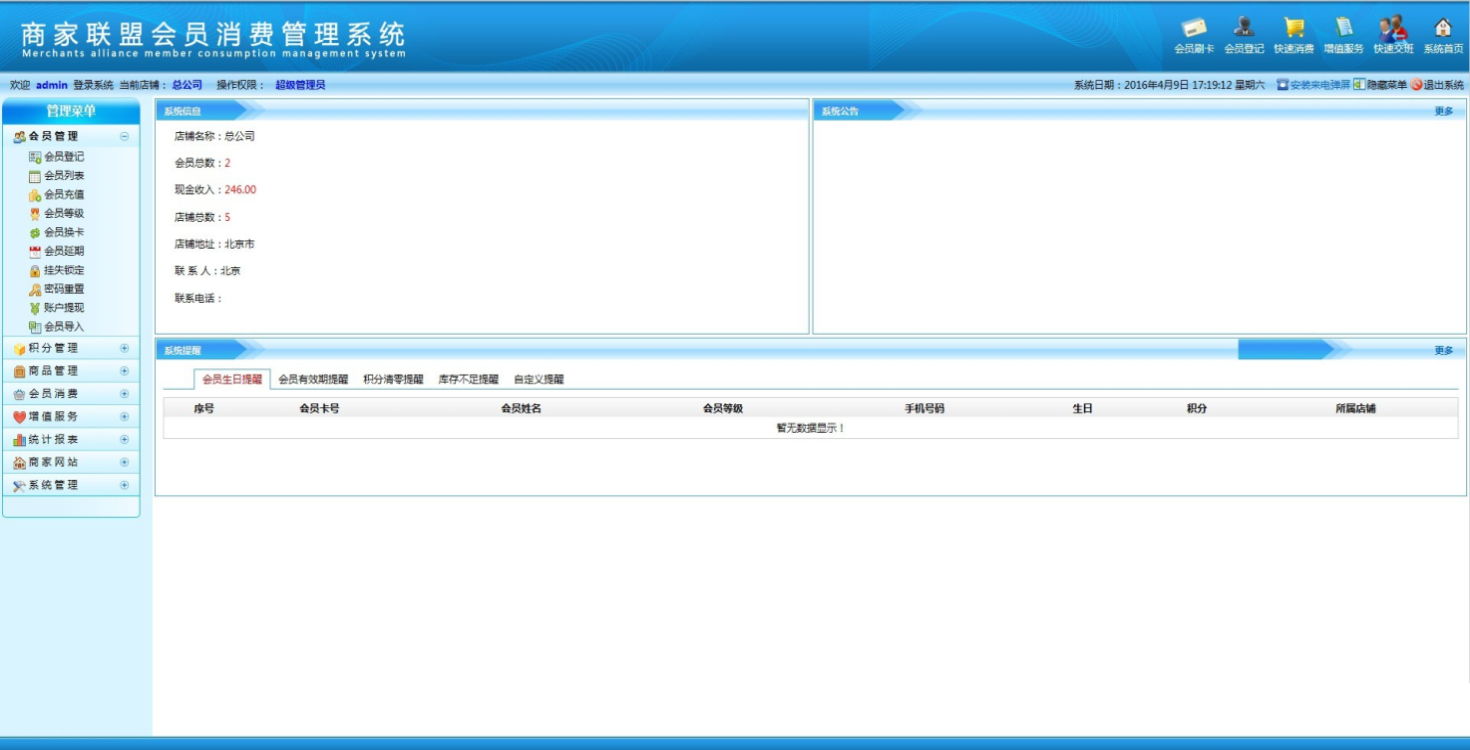The width and height of the screenshot is (1470, 750).
Task: Click the 管理菜单 sidebar header
Action: [x=71, y=111]
